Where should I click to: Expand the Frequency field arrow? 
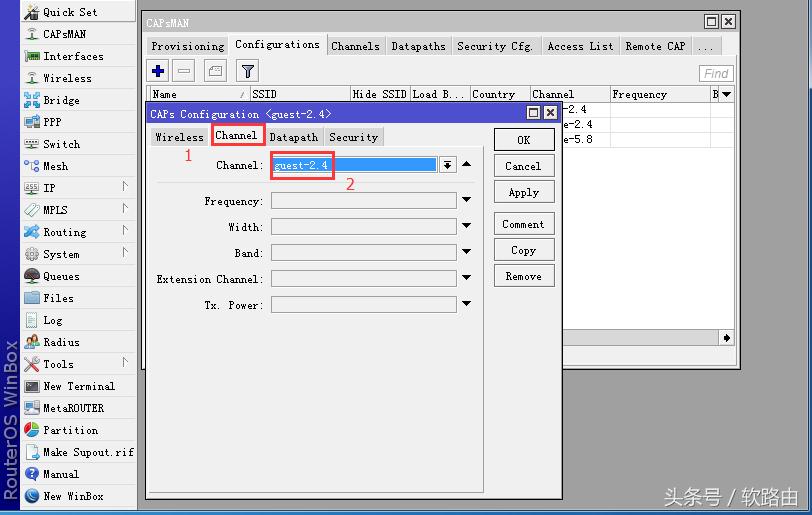tap(467, 200)
